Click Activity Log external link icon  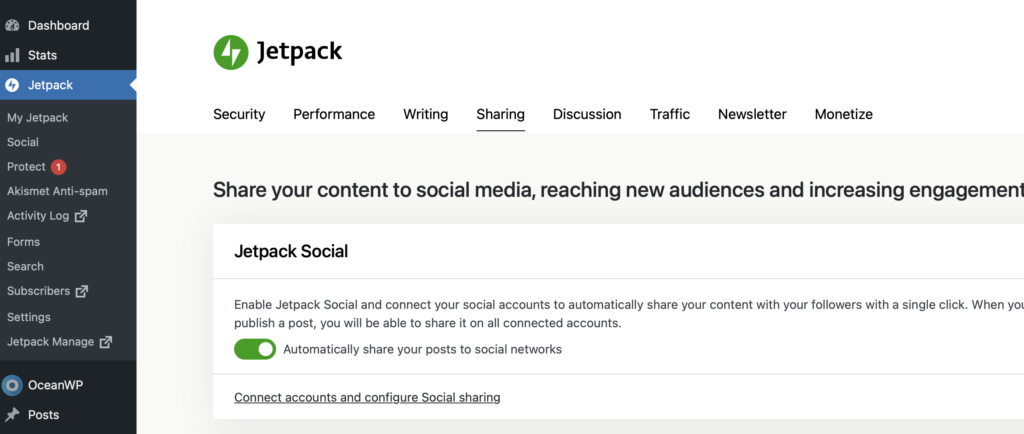pyautogui.click(x=81, y=216)
